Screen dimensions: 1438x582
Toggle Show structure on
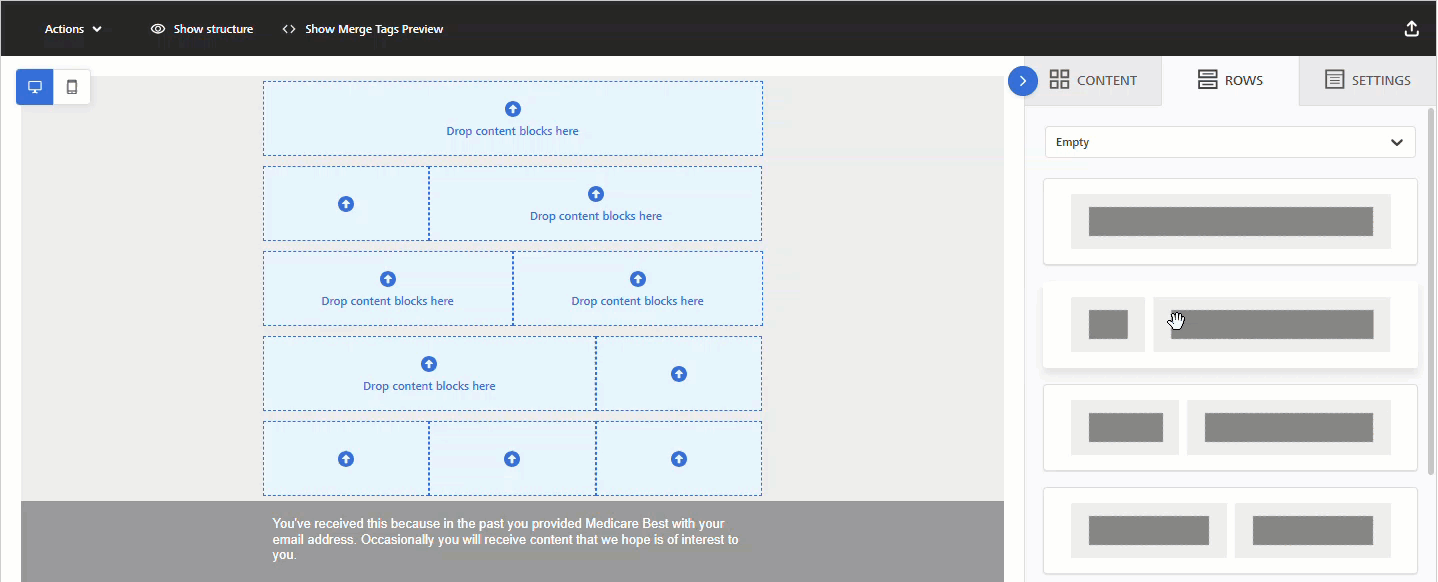(201, 28)
